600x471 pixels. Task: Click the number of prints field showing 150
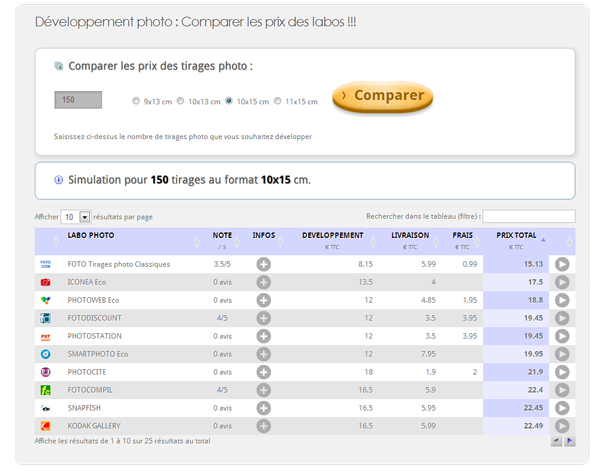tap(78, 100)
